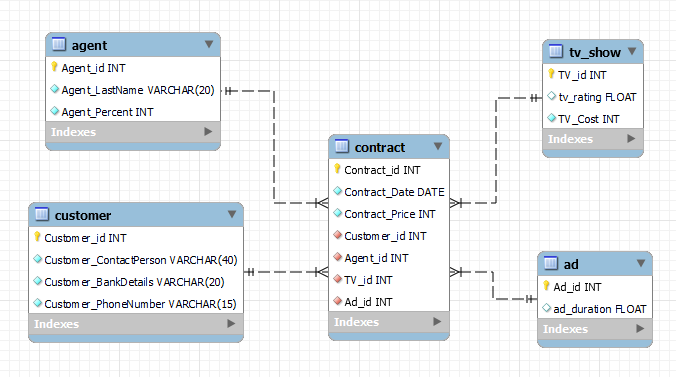This screenshot has width=676, height=377.
Task: Collapse the agent table with header arrow
Action: (x=209, y=44)
